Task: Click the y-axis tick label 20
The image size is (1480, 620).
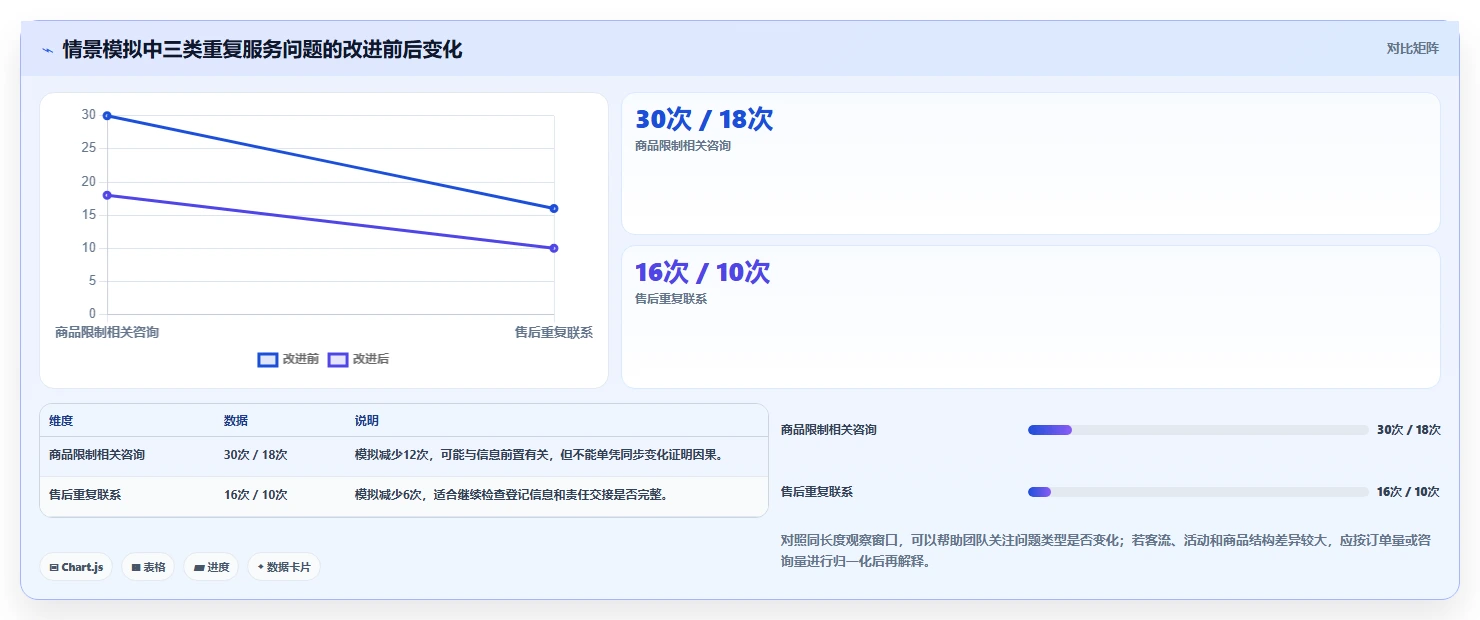Action: 89,181
